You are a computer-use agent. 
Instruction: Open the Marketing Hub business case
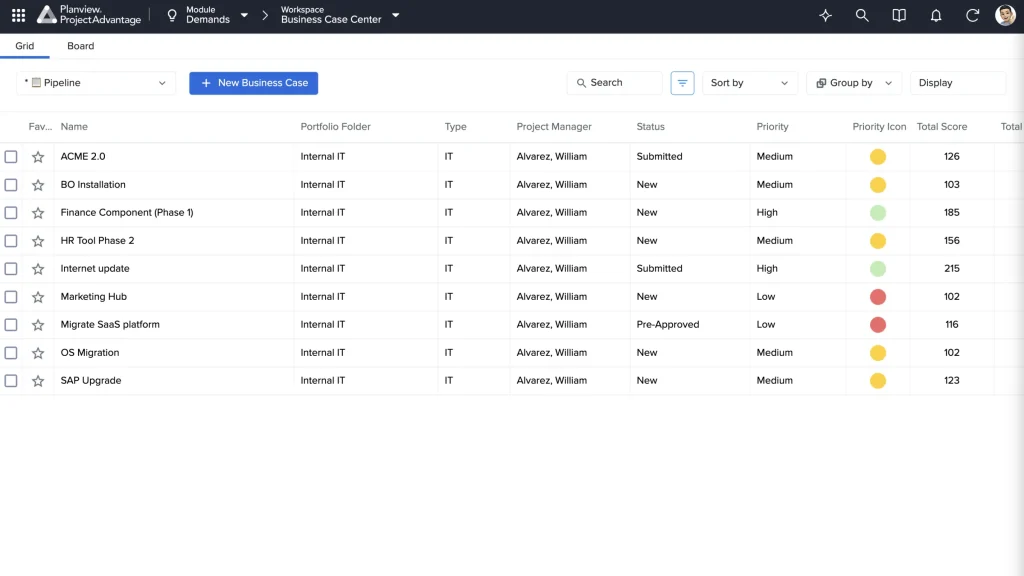coord(93,296)
